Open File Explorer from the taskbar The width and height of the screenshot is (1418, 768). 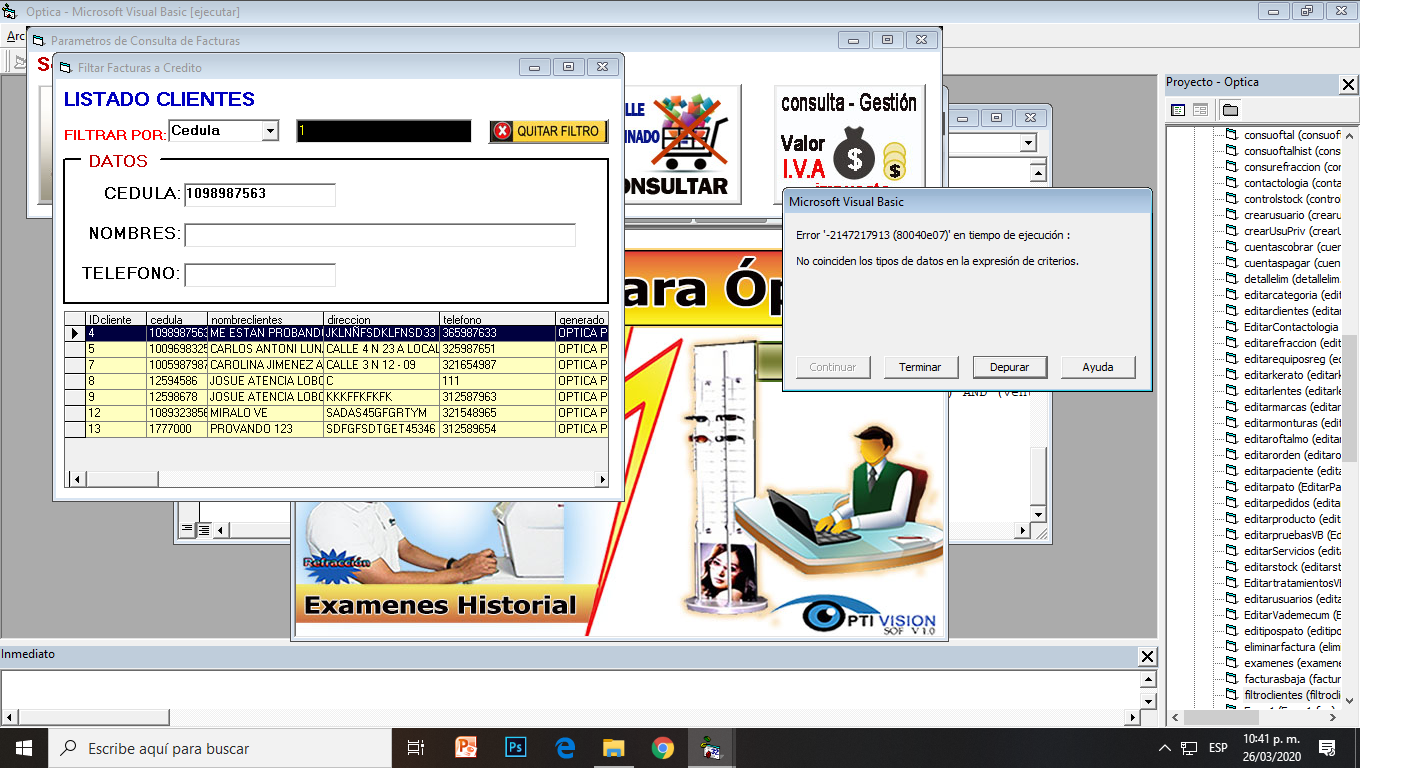pyautogui.click(x=614, y=747)
